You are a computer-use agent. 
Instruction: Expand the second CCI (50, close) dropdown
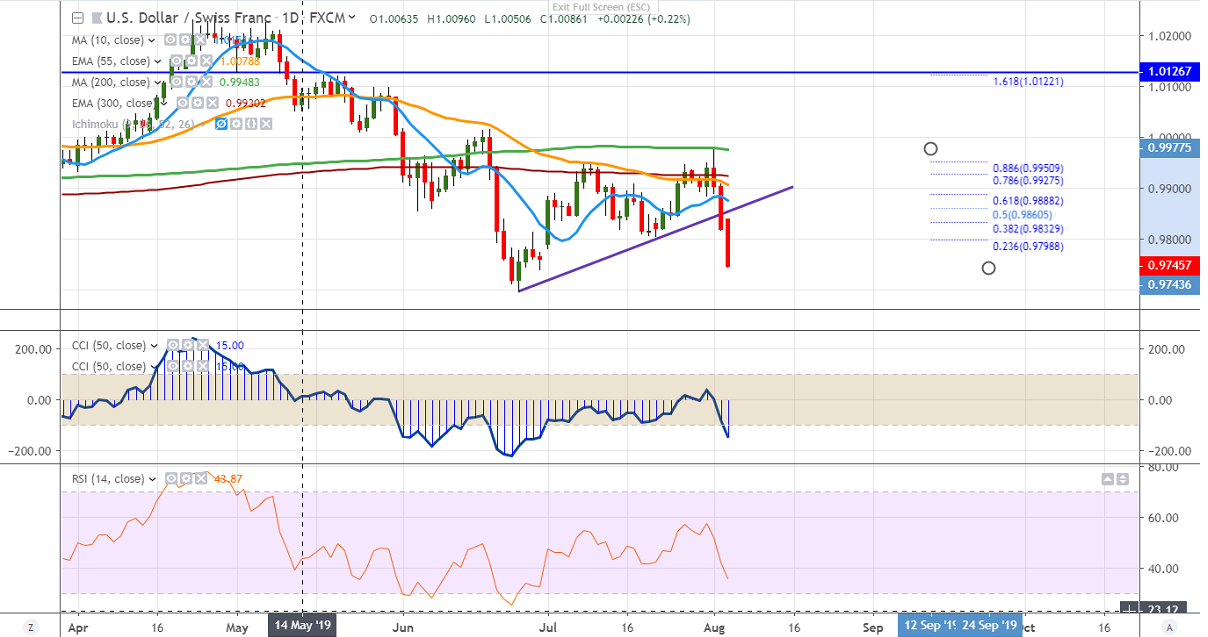(x=154, y=366)
